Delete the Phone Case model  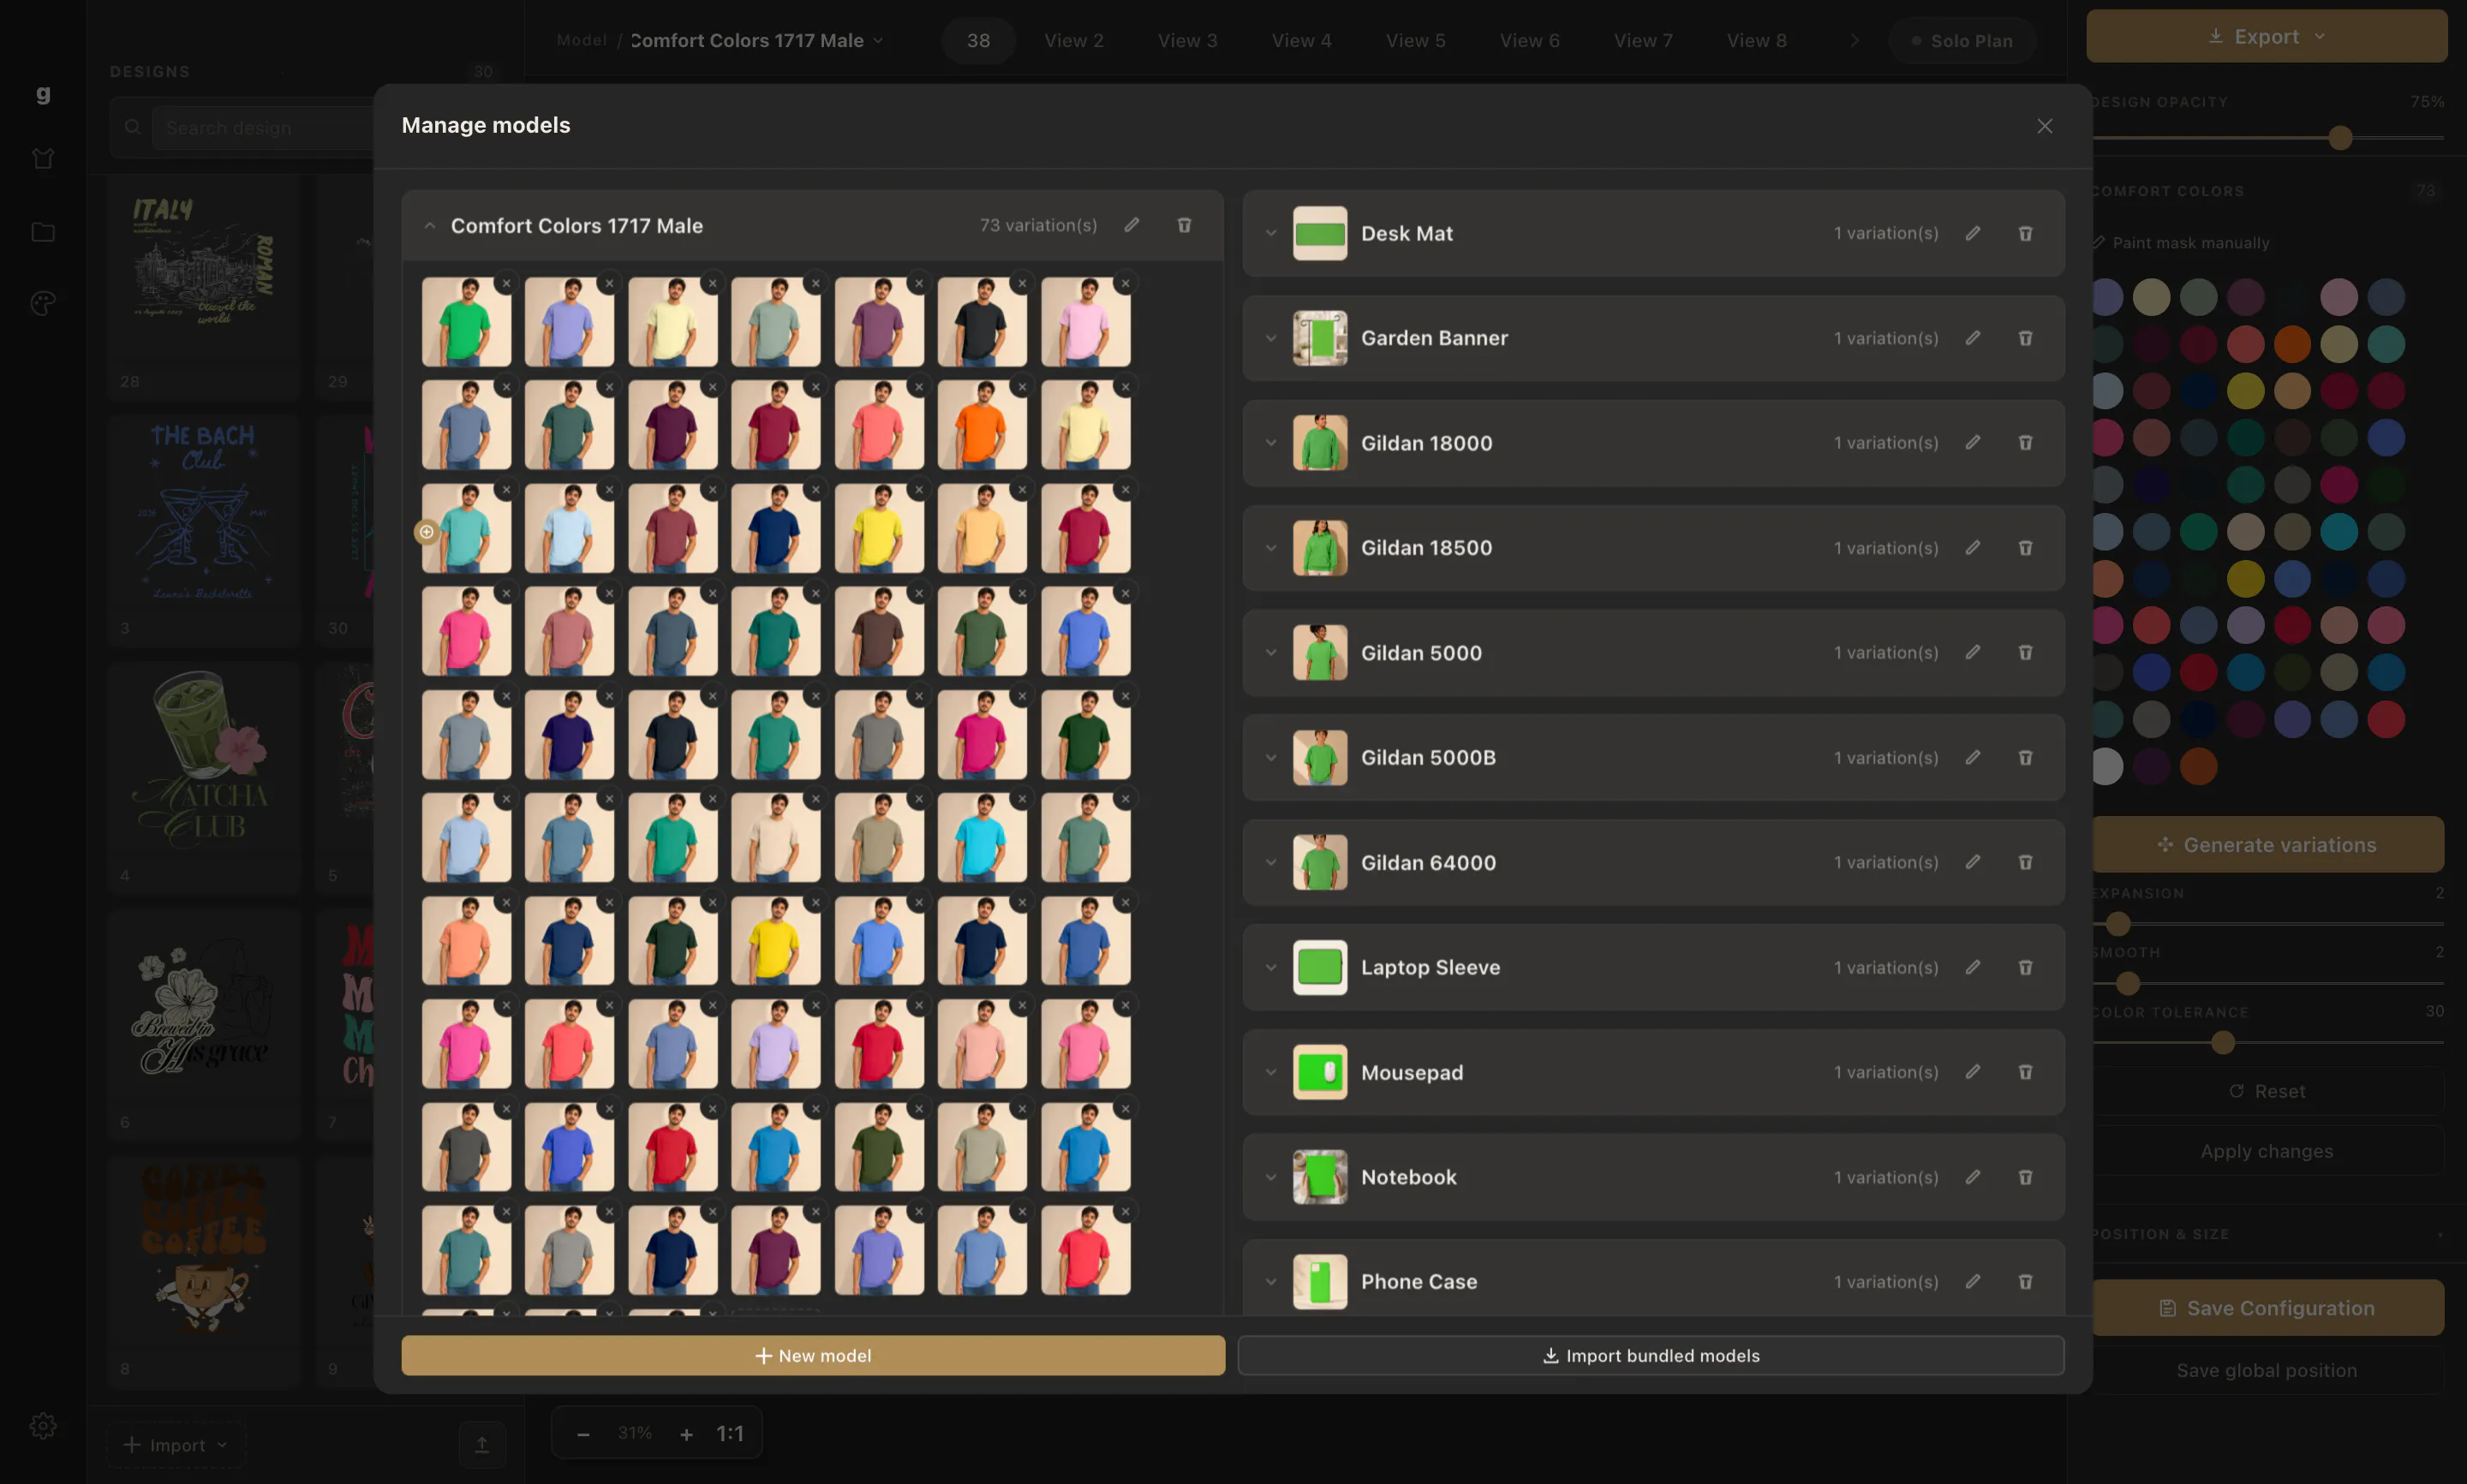tap(2025, 1282)
